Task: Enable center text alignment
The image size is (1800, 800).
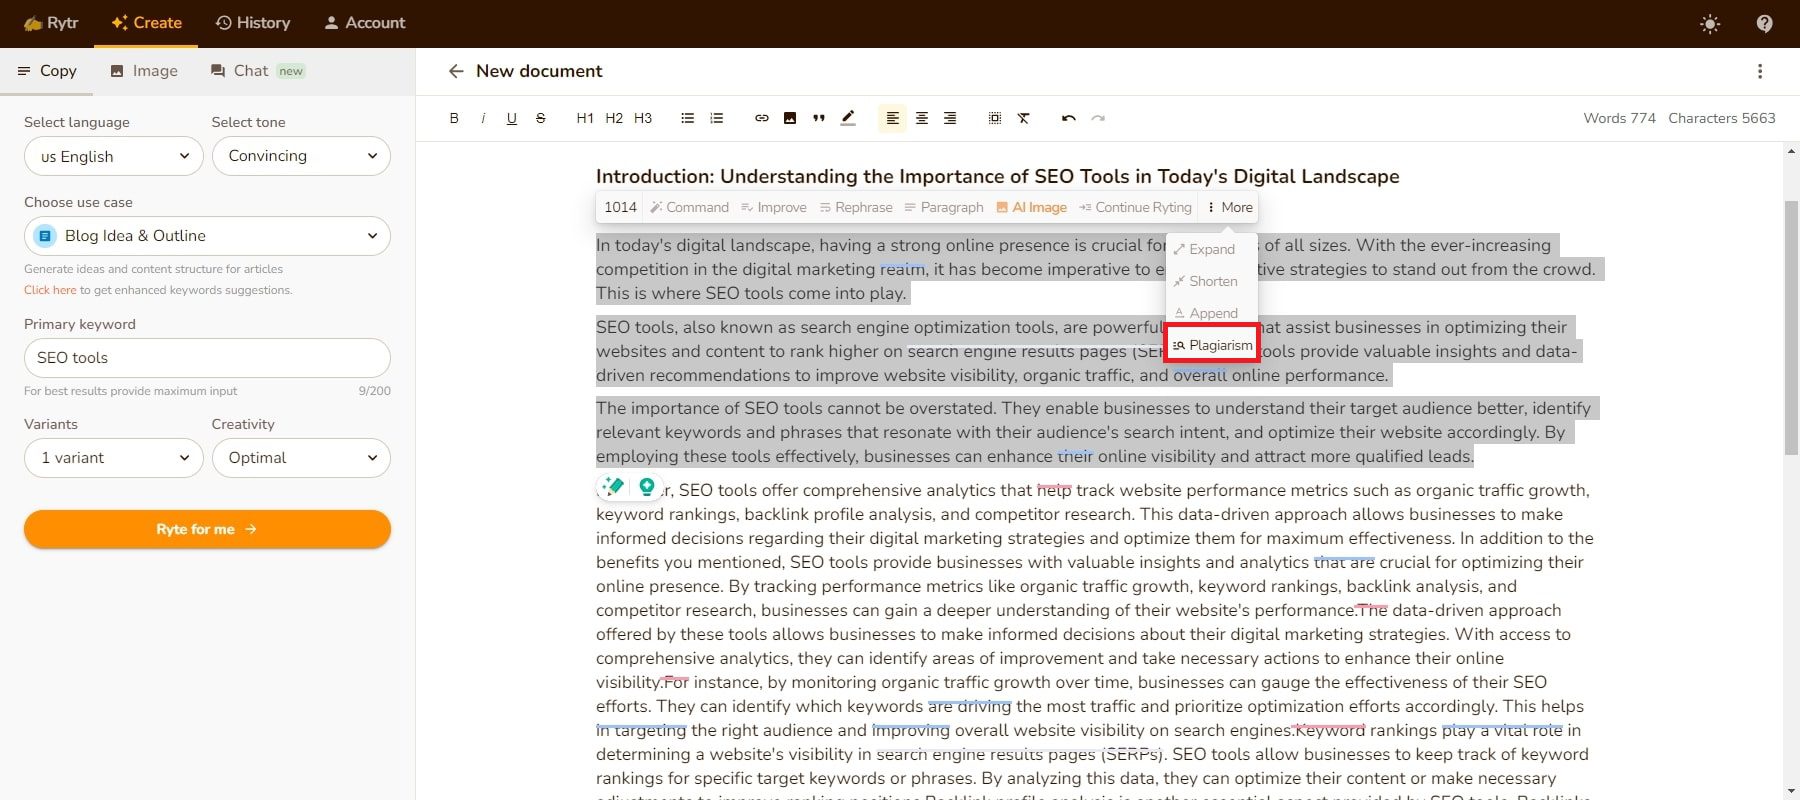Action: click(x=921, y=118)
